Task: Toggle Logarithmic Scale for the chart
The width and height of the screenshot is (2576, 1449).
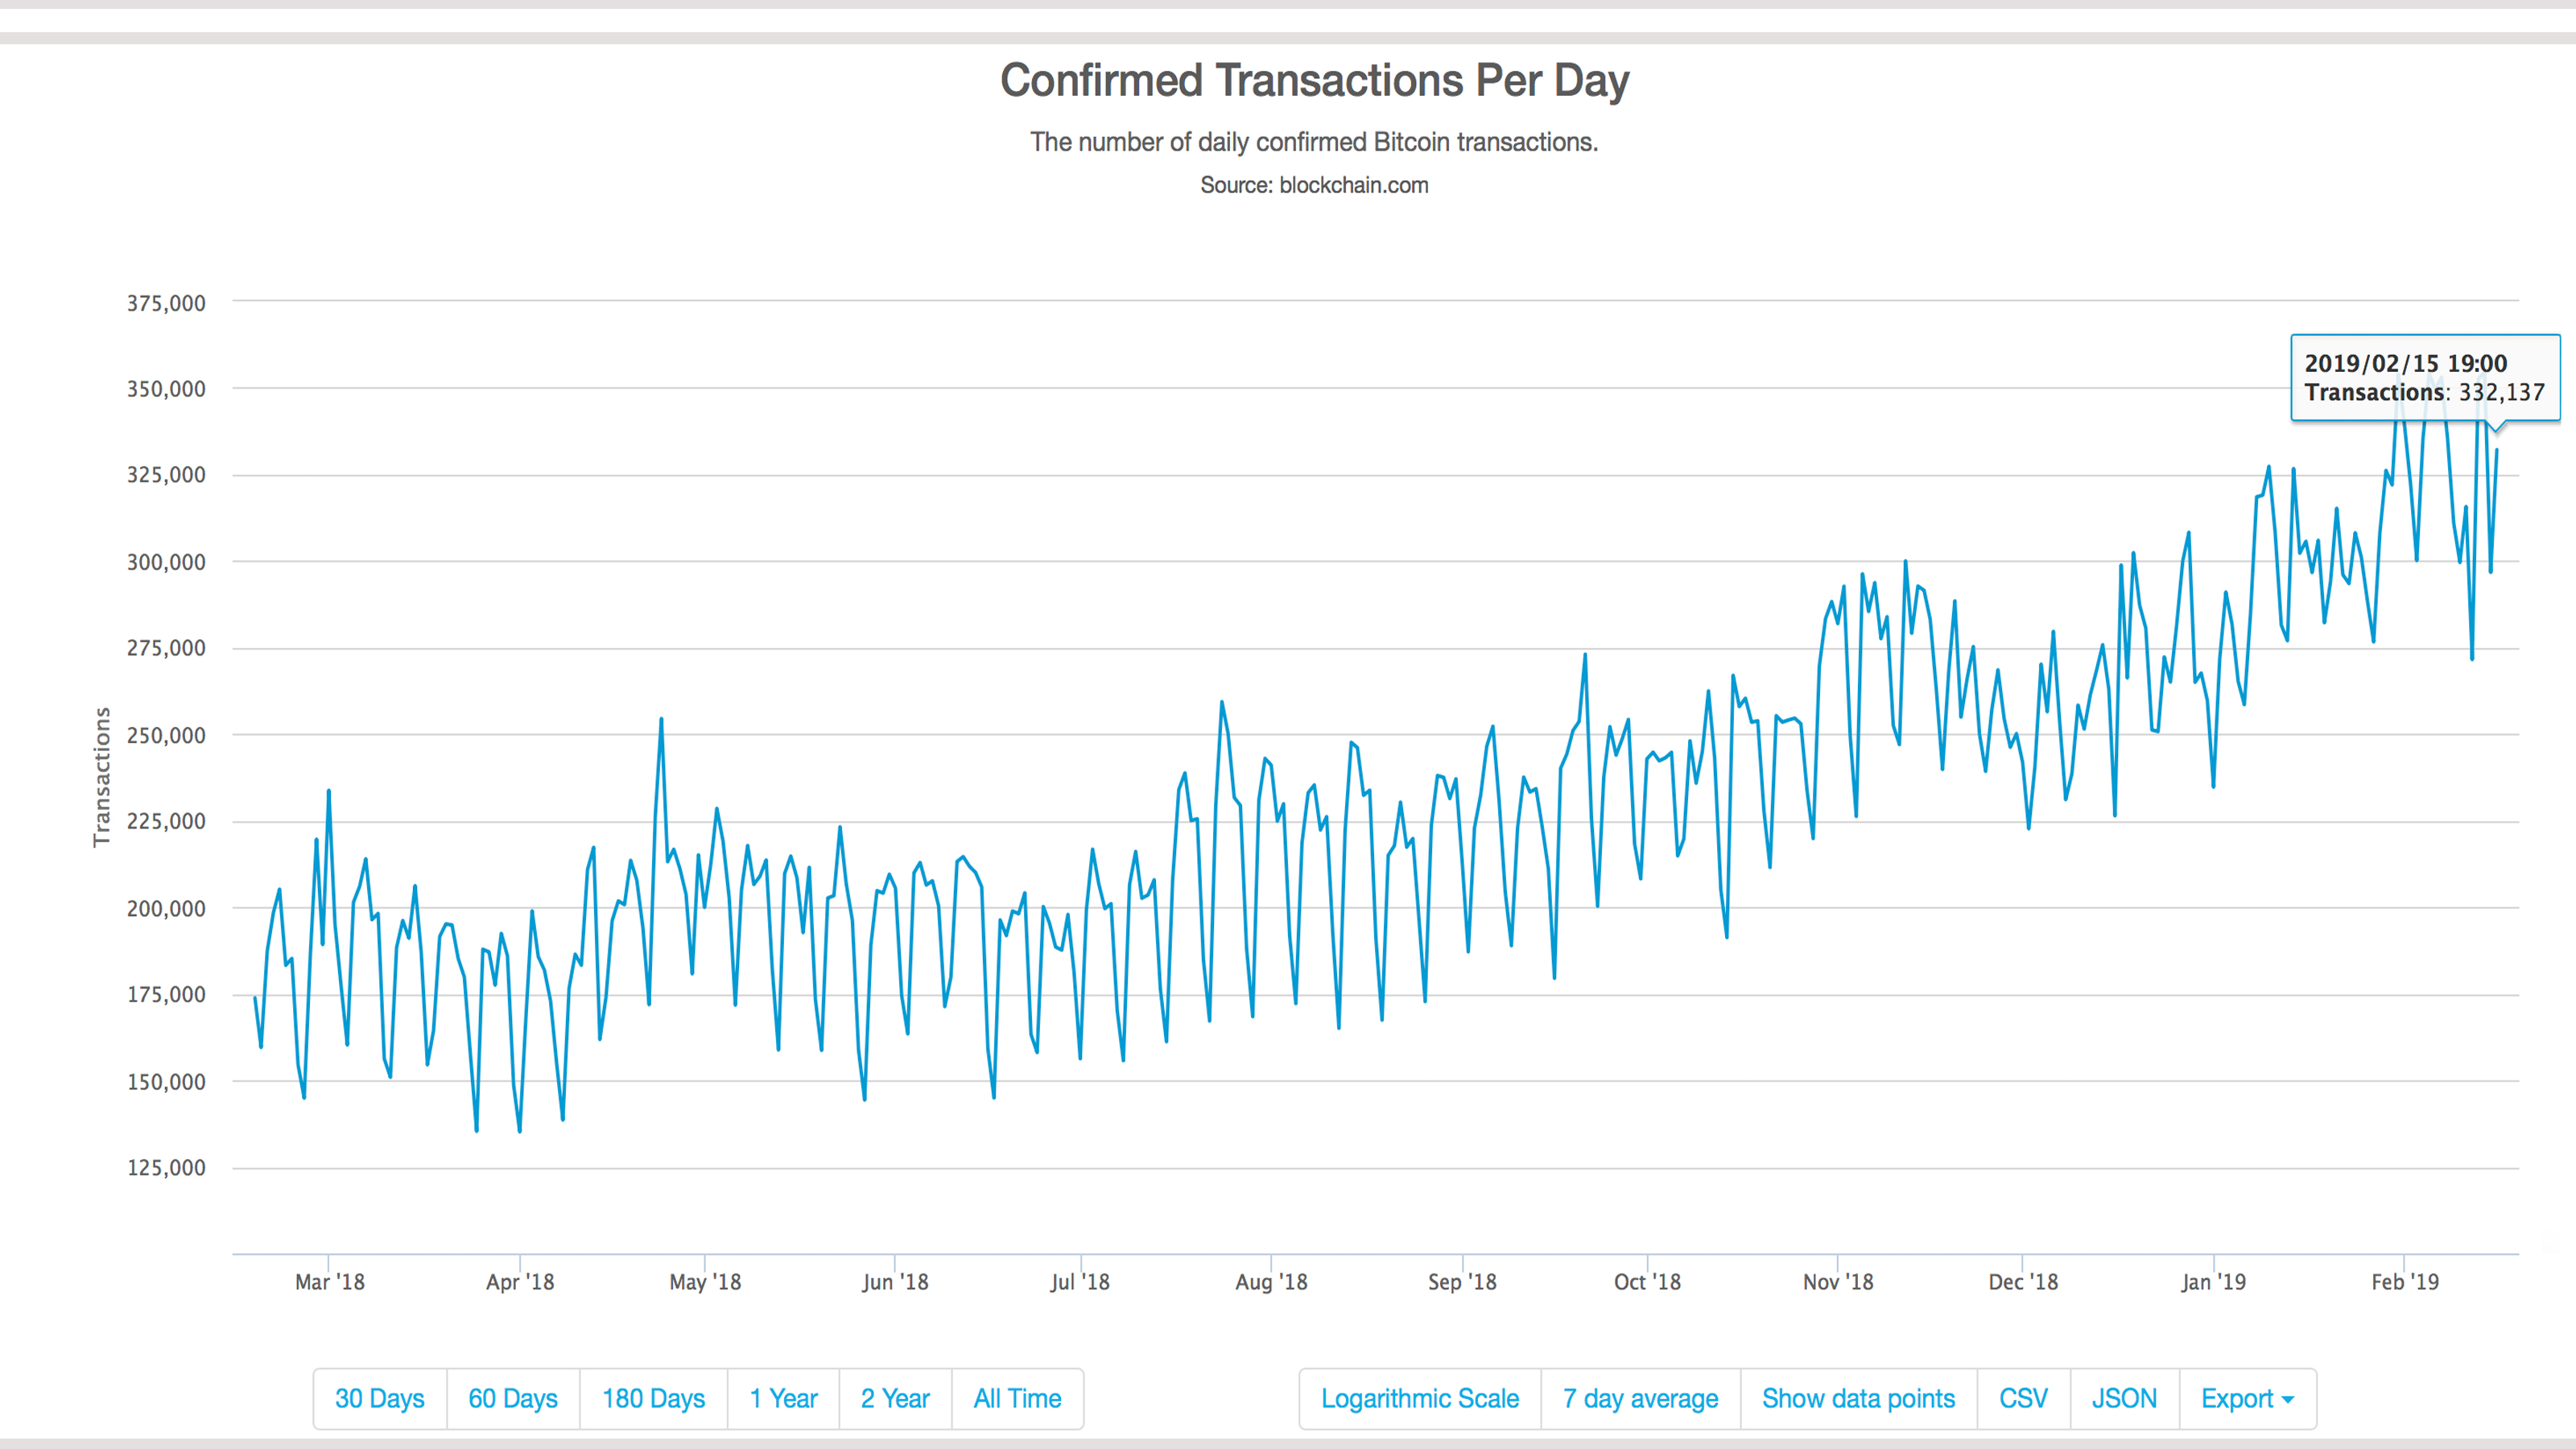Action: (1419, 1399)
